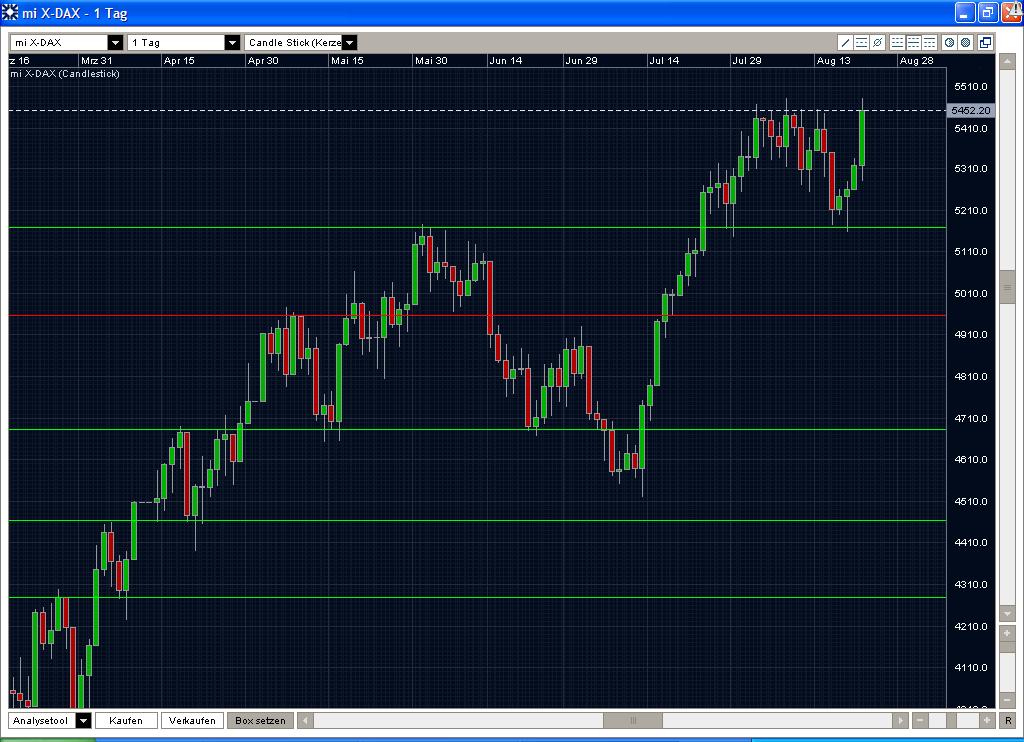Open the Analysetool menu
Viewport: 1024px width, 742px height.
[x=83, y=720]
